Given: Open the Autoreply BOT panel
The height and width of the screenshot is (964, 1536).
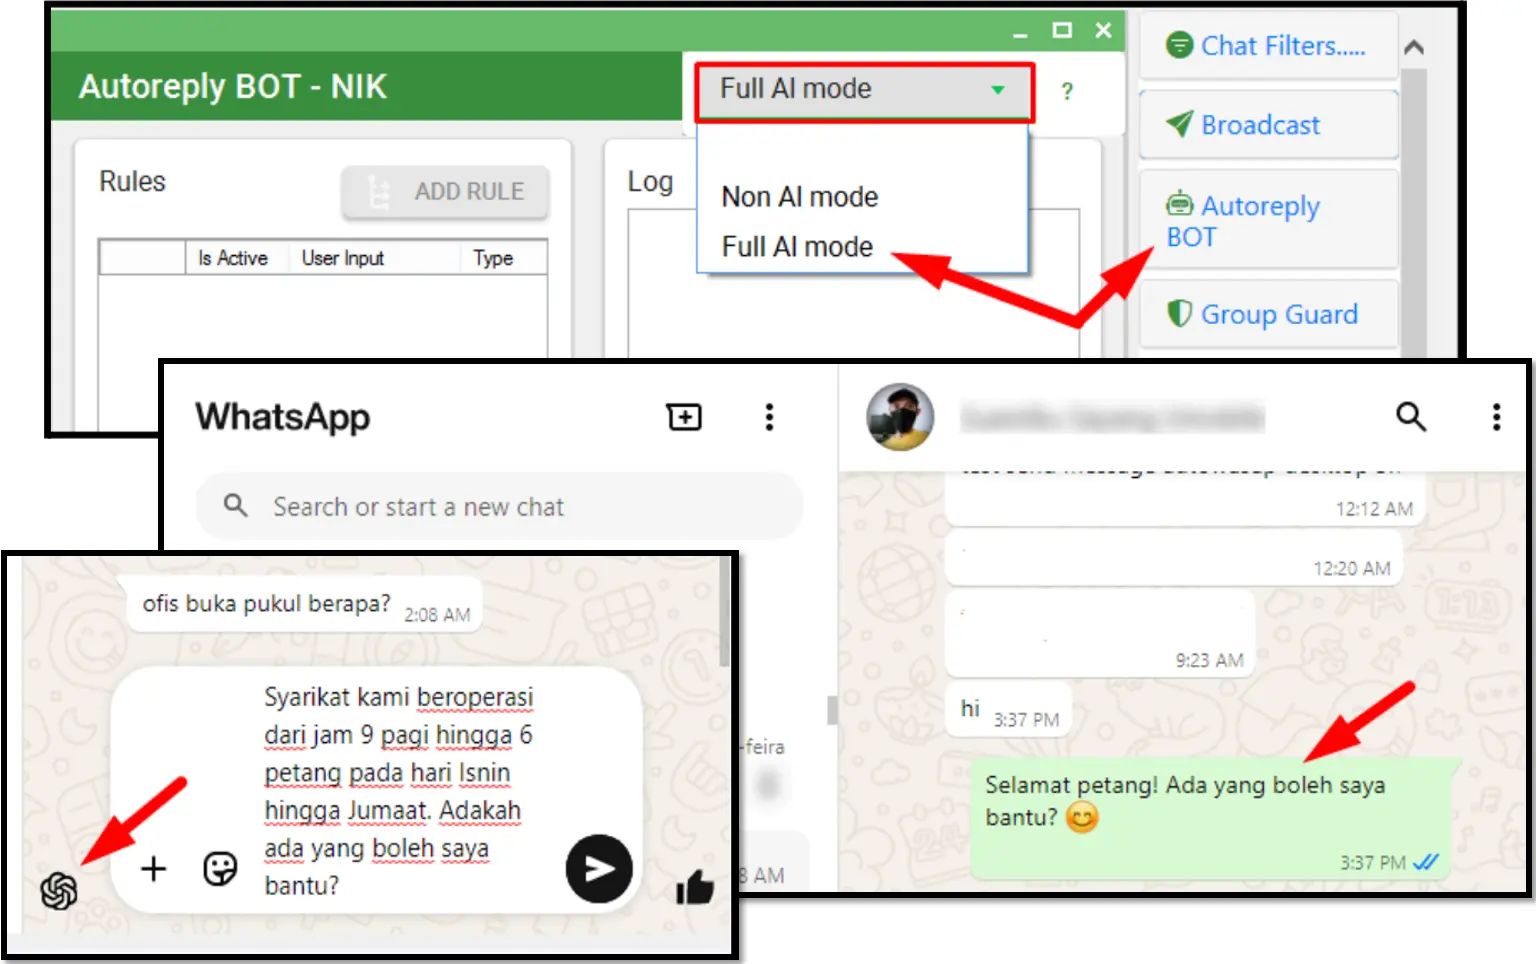Looking at the screenshot, I should pos(1267,220).
